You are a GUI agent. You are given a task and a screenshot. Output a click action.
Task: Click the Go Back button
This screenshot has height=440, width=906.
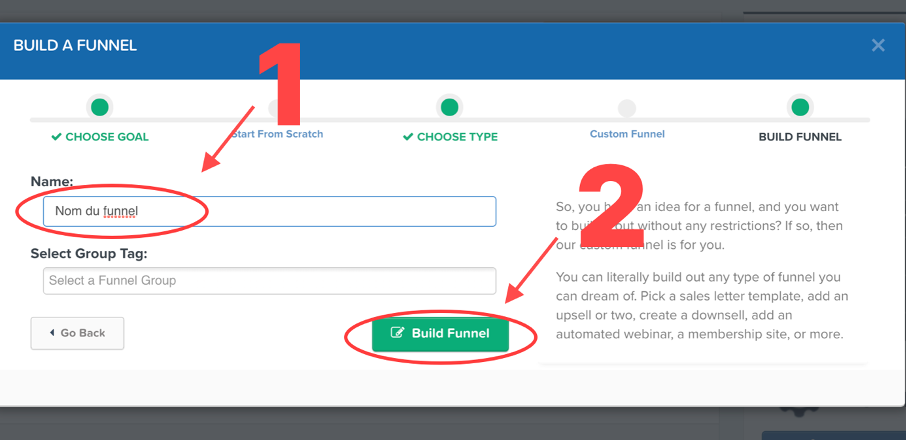[x=77, y=333]
